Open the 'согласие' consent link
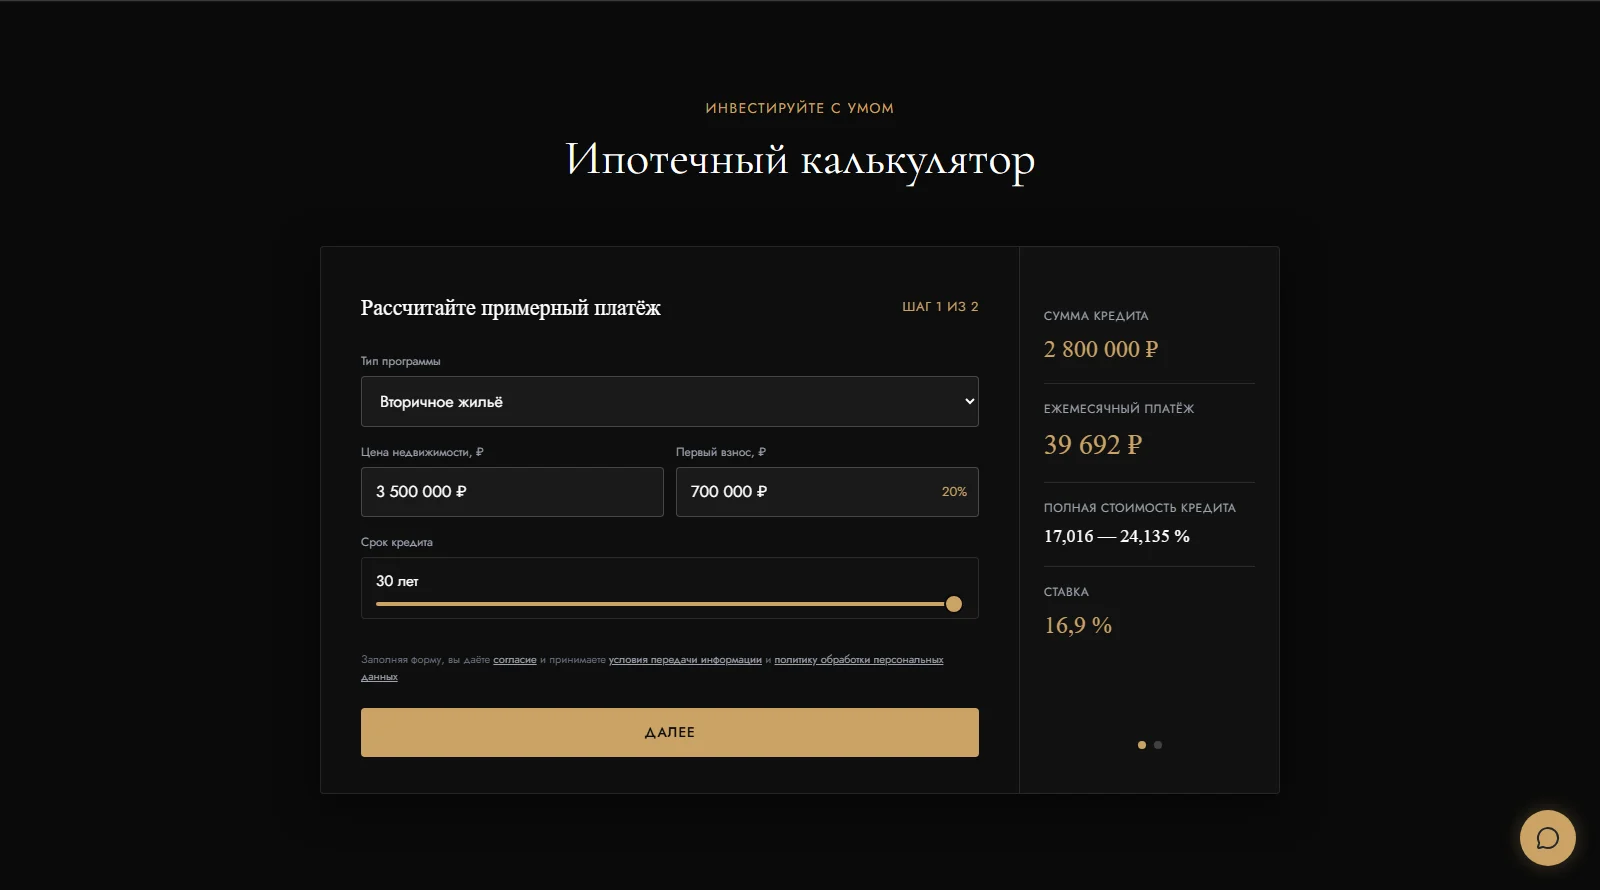 pos(515,660)
